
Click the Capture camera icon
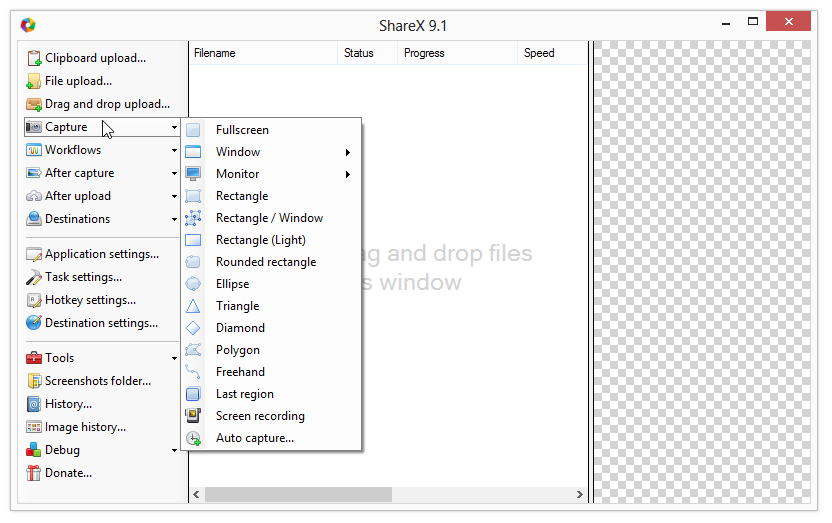coord(34,127)
